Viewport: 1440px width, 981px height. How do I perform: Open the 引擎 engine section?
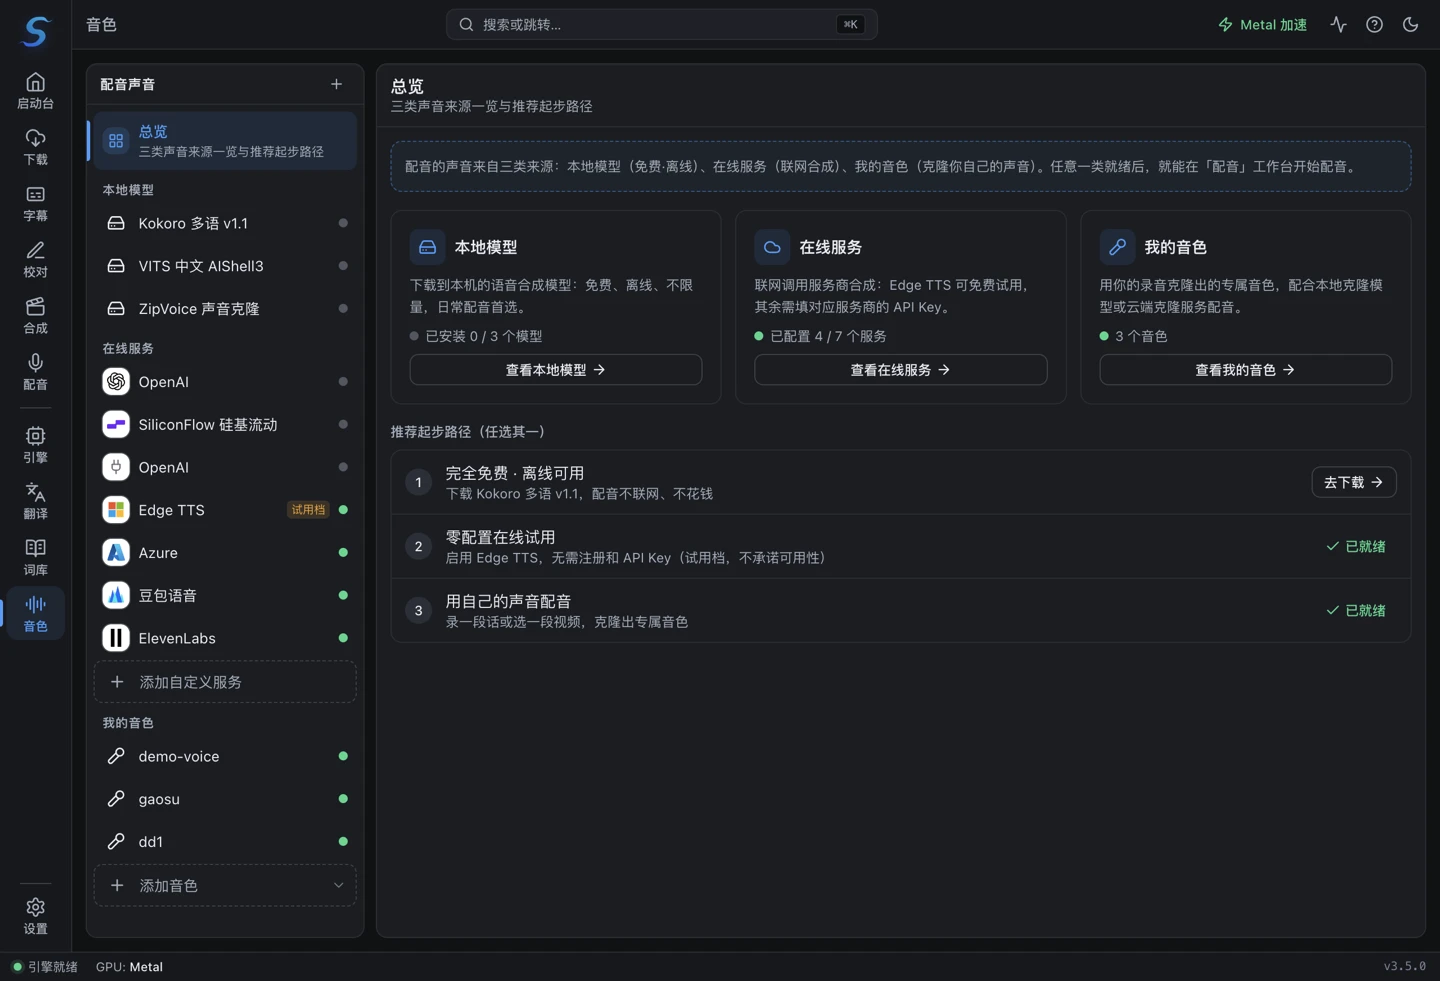(x=35, y=445)
